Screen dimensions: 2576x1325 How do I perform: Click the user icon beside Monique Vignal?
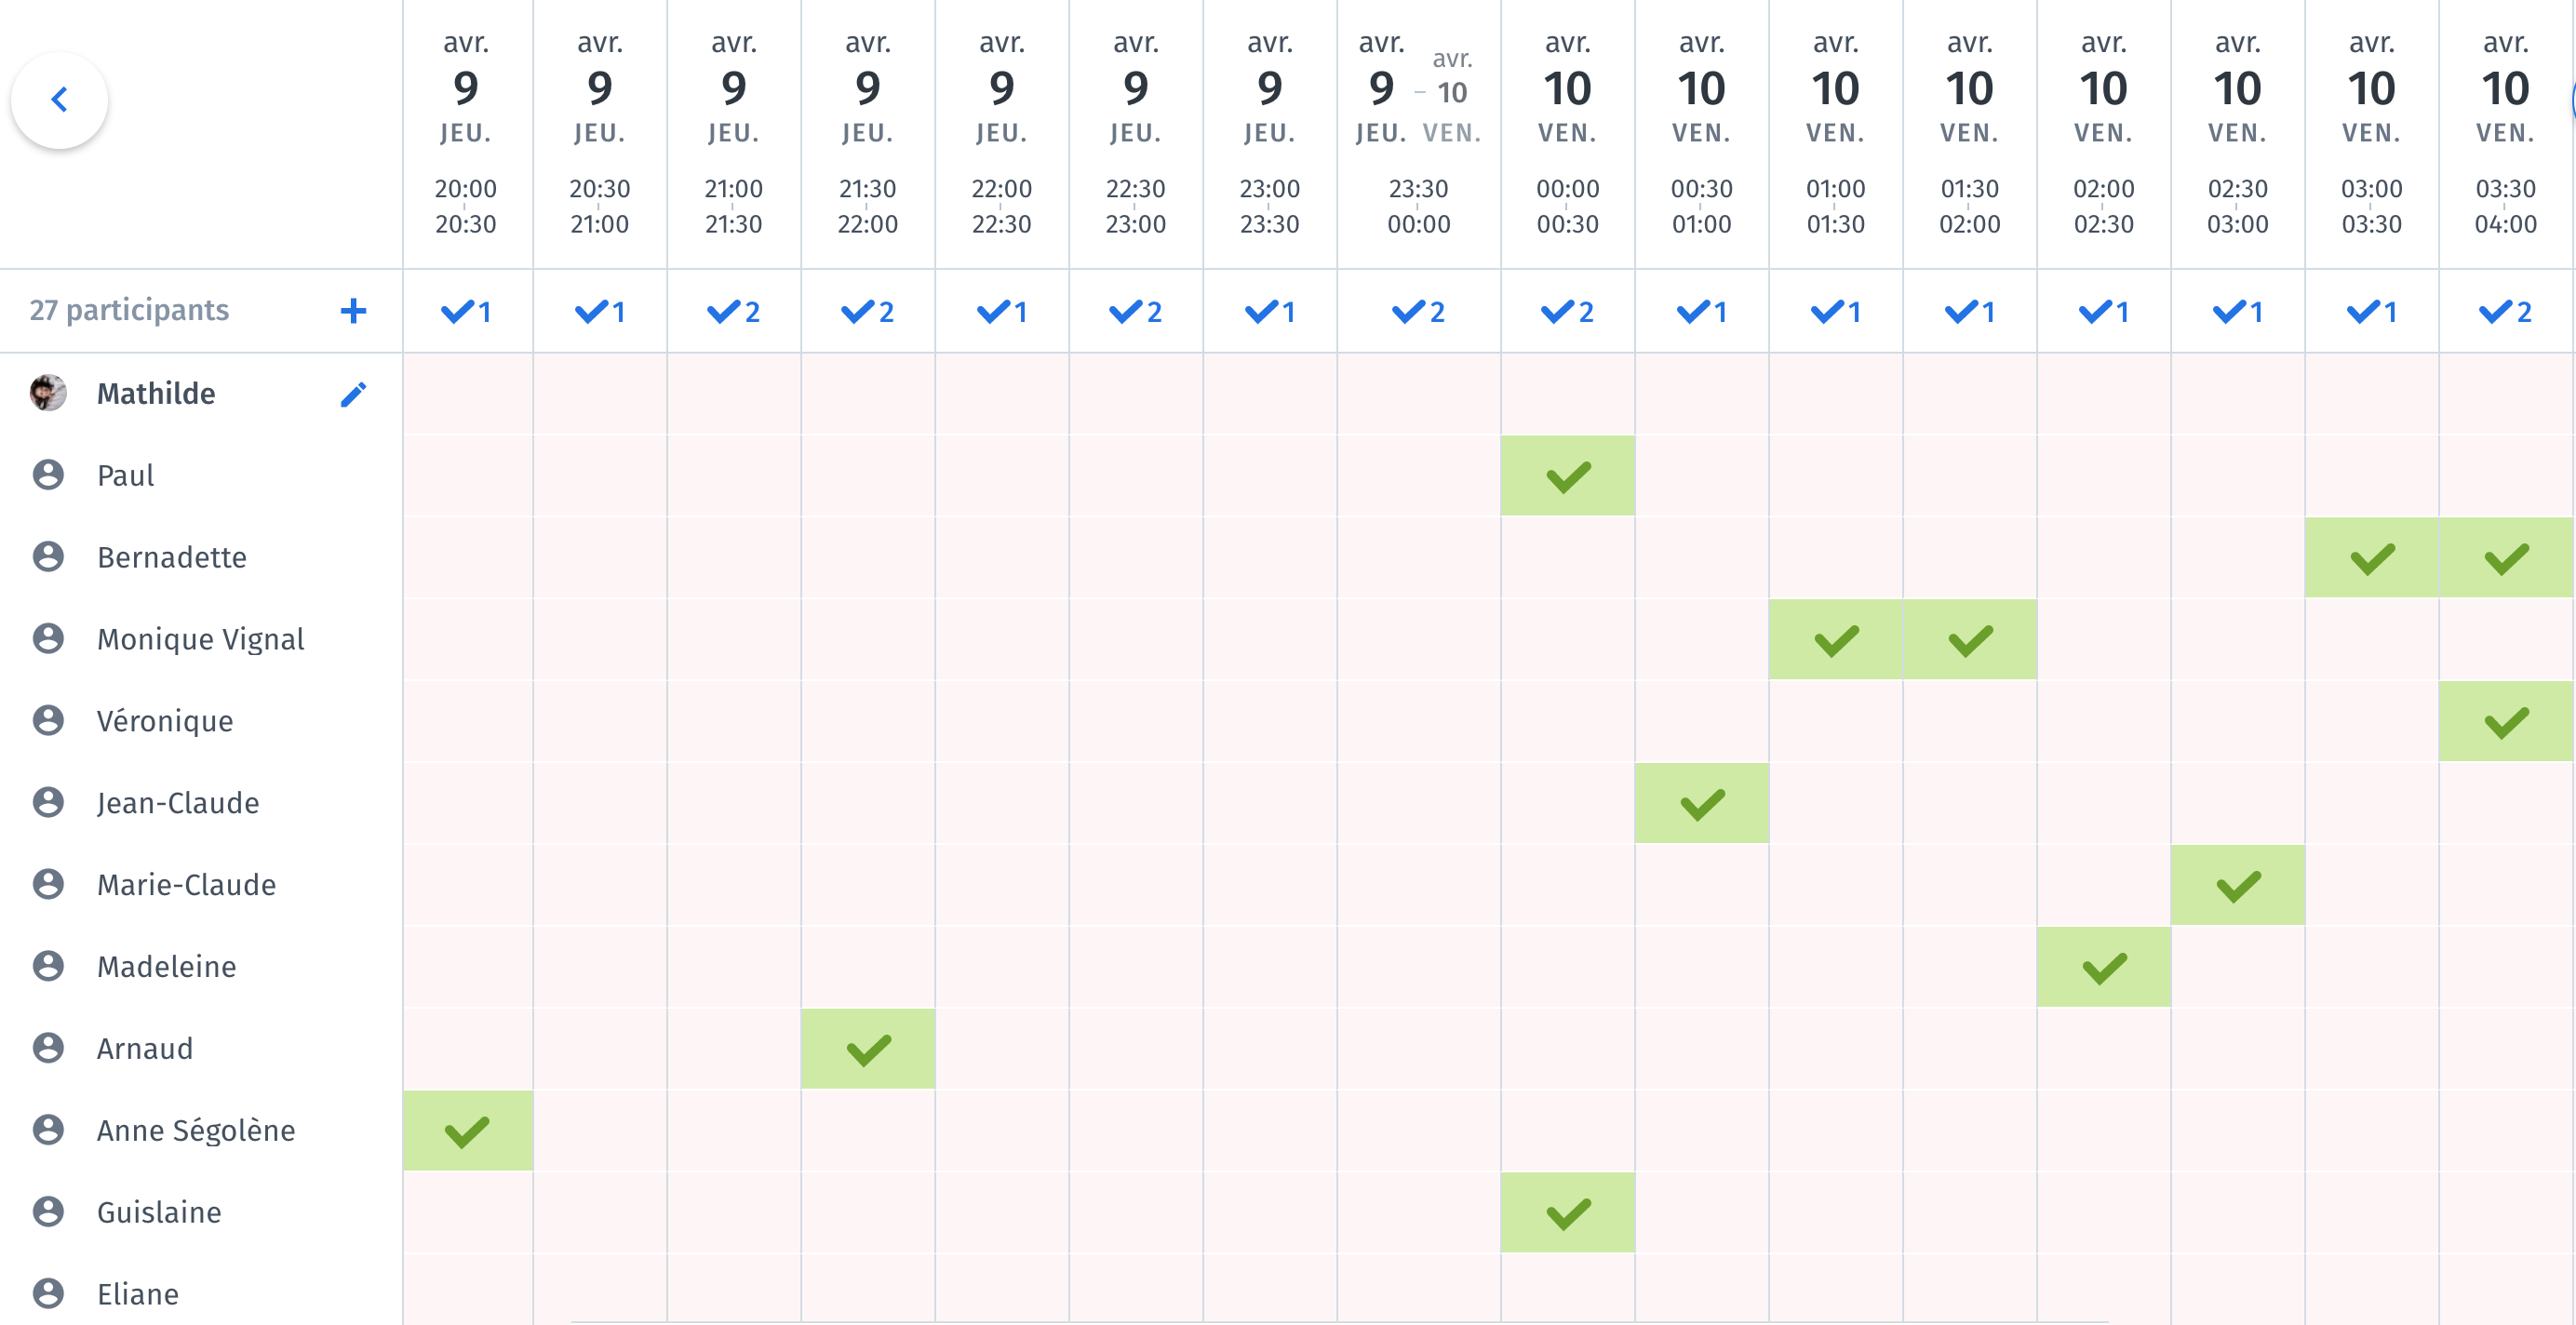(x=48, y=639)
